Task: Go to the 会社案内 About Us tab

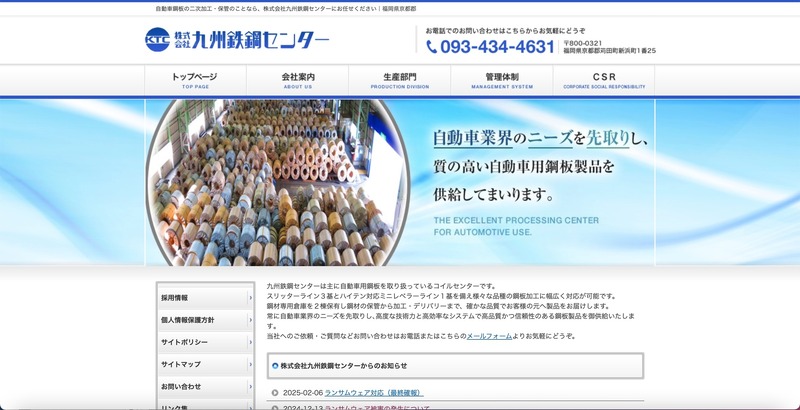Action: pos(298,80)
